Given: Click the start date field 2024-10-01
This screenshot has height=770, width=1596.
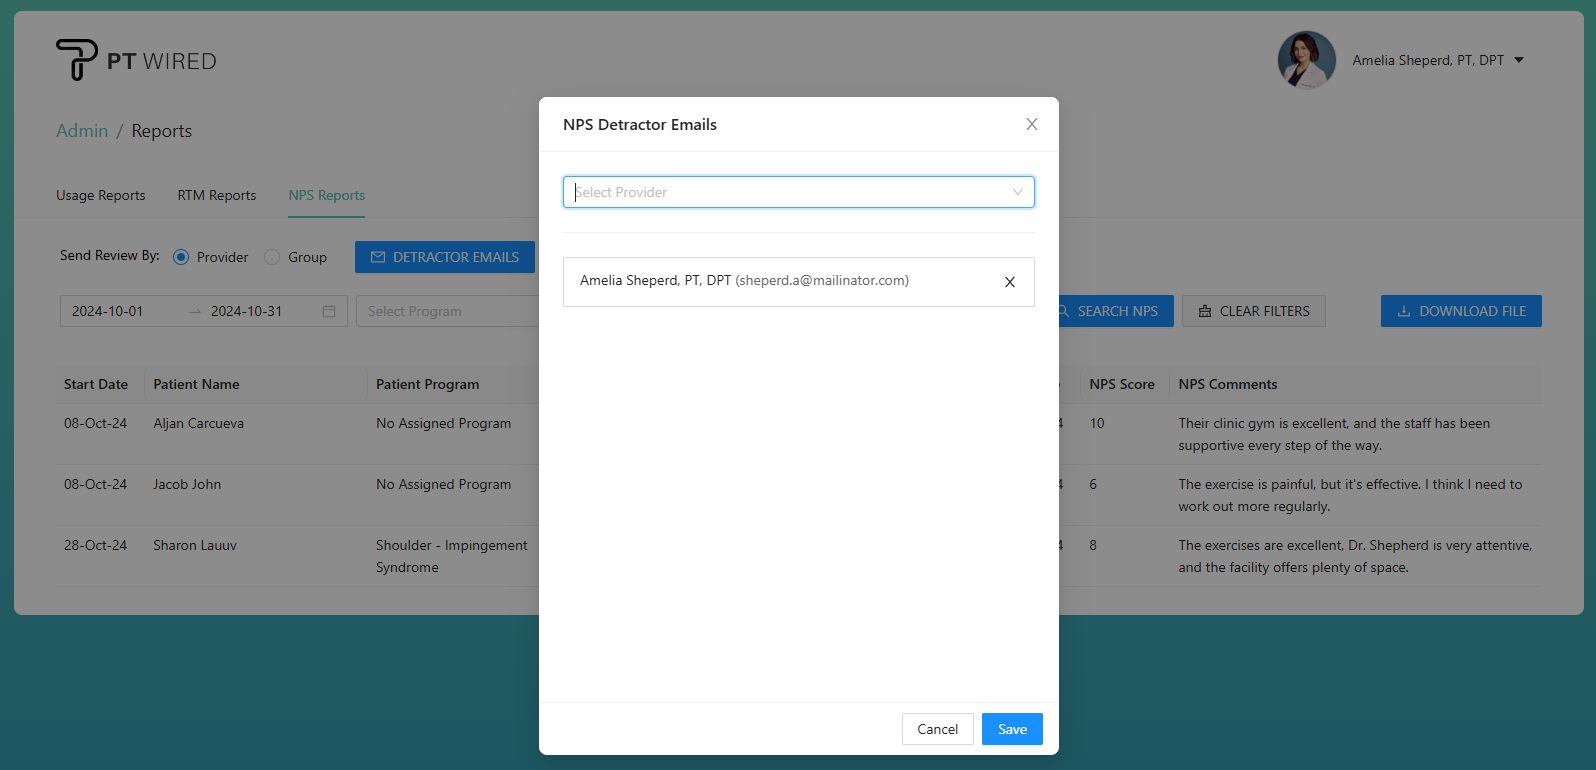Looking at the screenshot, I should (x=108, y=311).
